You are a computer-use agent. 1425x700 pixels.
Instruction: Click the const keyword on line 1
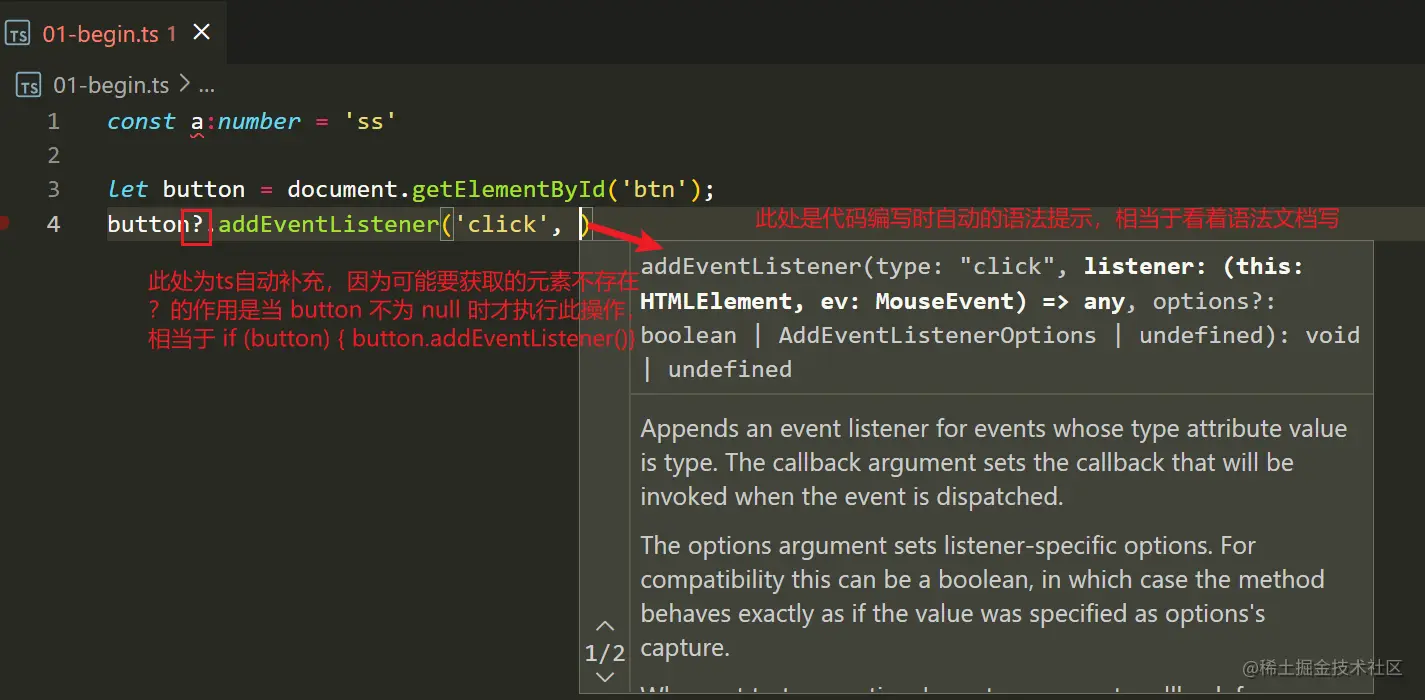pyautogui.click(x=141, y=122)
